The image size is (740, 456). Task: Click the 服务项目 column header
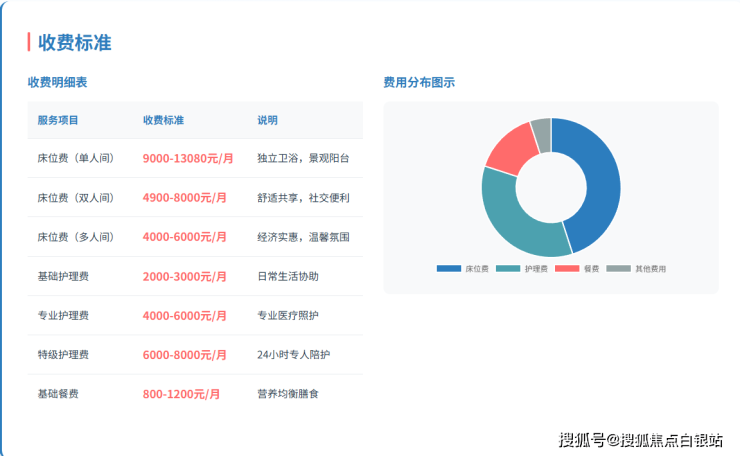(x=58, y=120)
